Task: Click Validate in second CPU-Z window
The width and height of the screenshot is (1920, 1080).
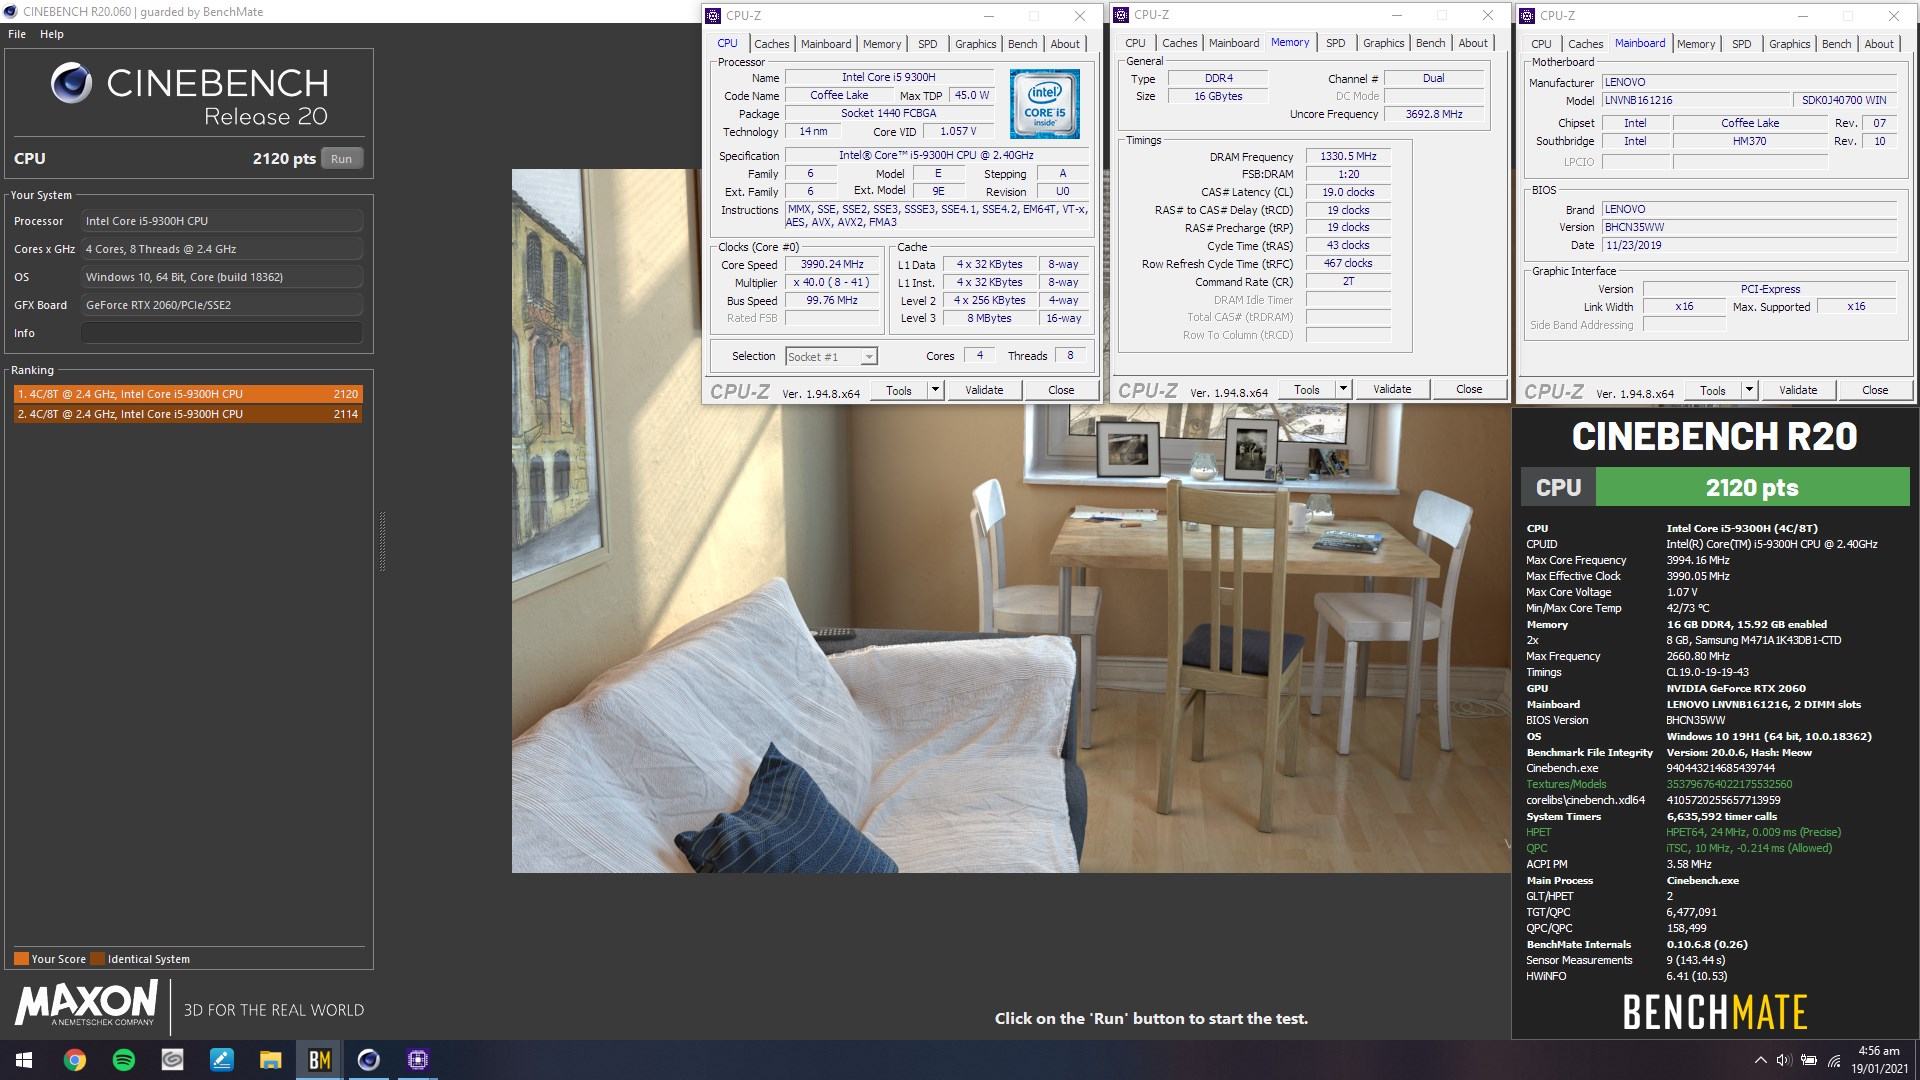Action: (1392, 390)
